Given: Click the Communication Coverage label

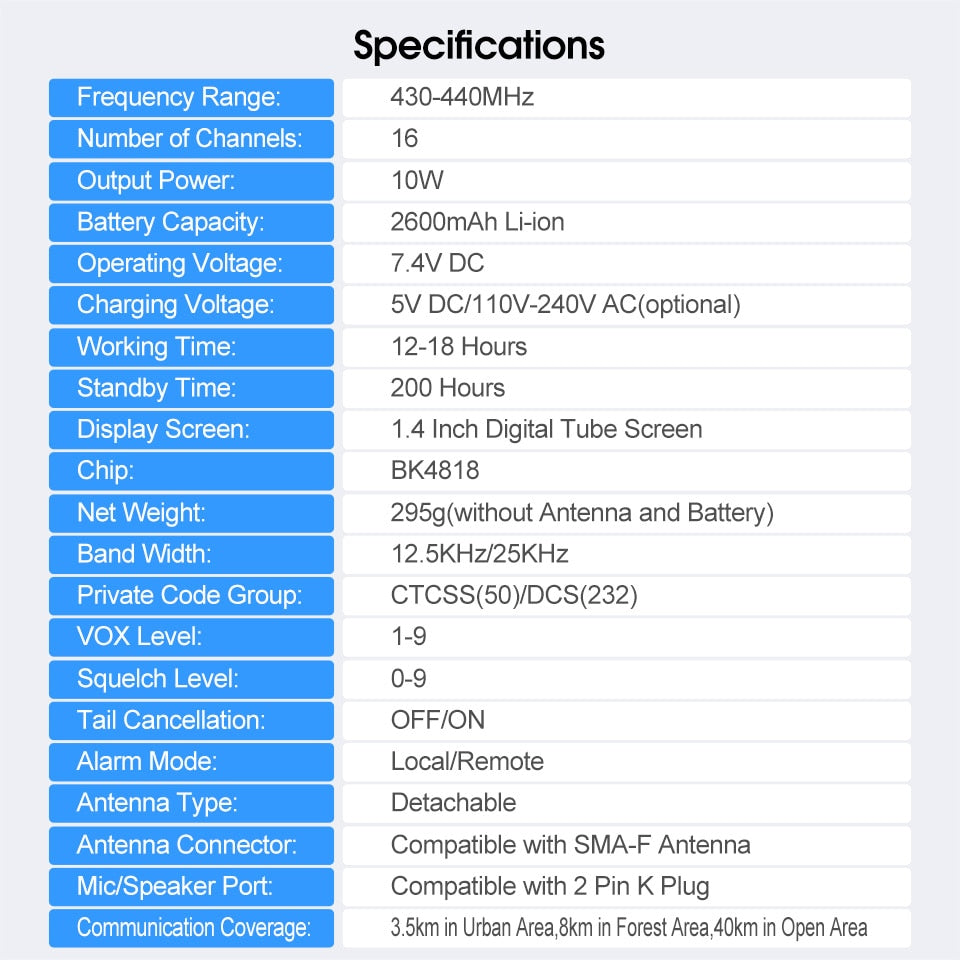Looking at the screenshot, I should tap(193, 928).
